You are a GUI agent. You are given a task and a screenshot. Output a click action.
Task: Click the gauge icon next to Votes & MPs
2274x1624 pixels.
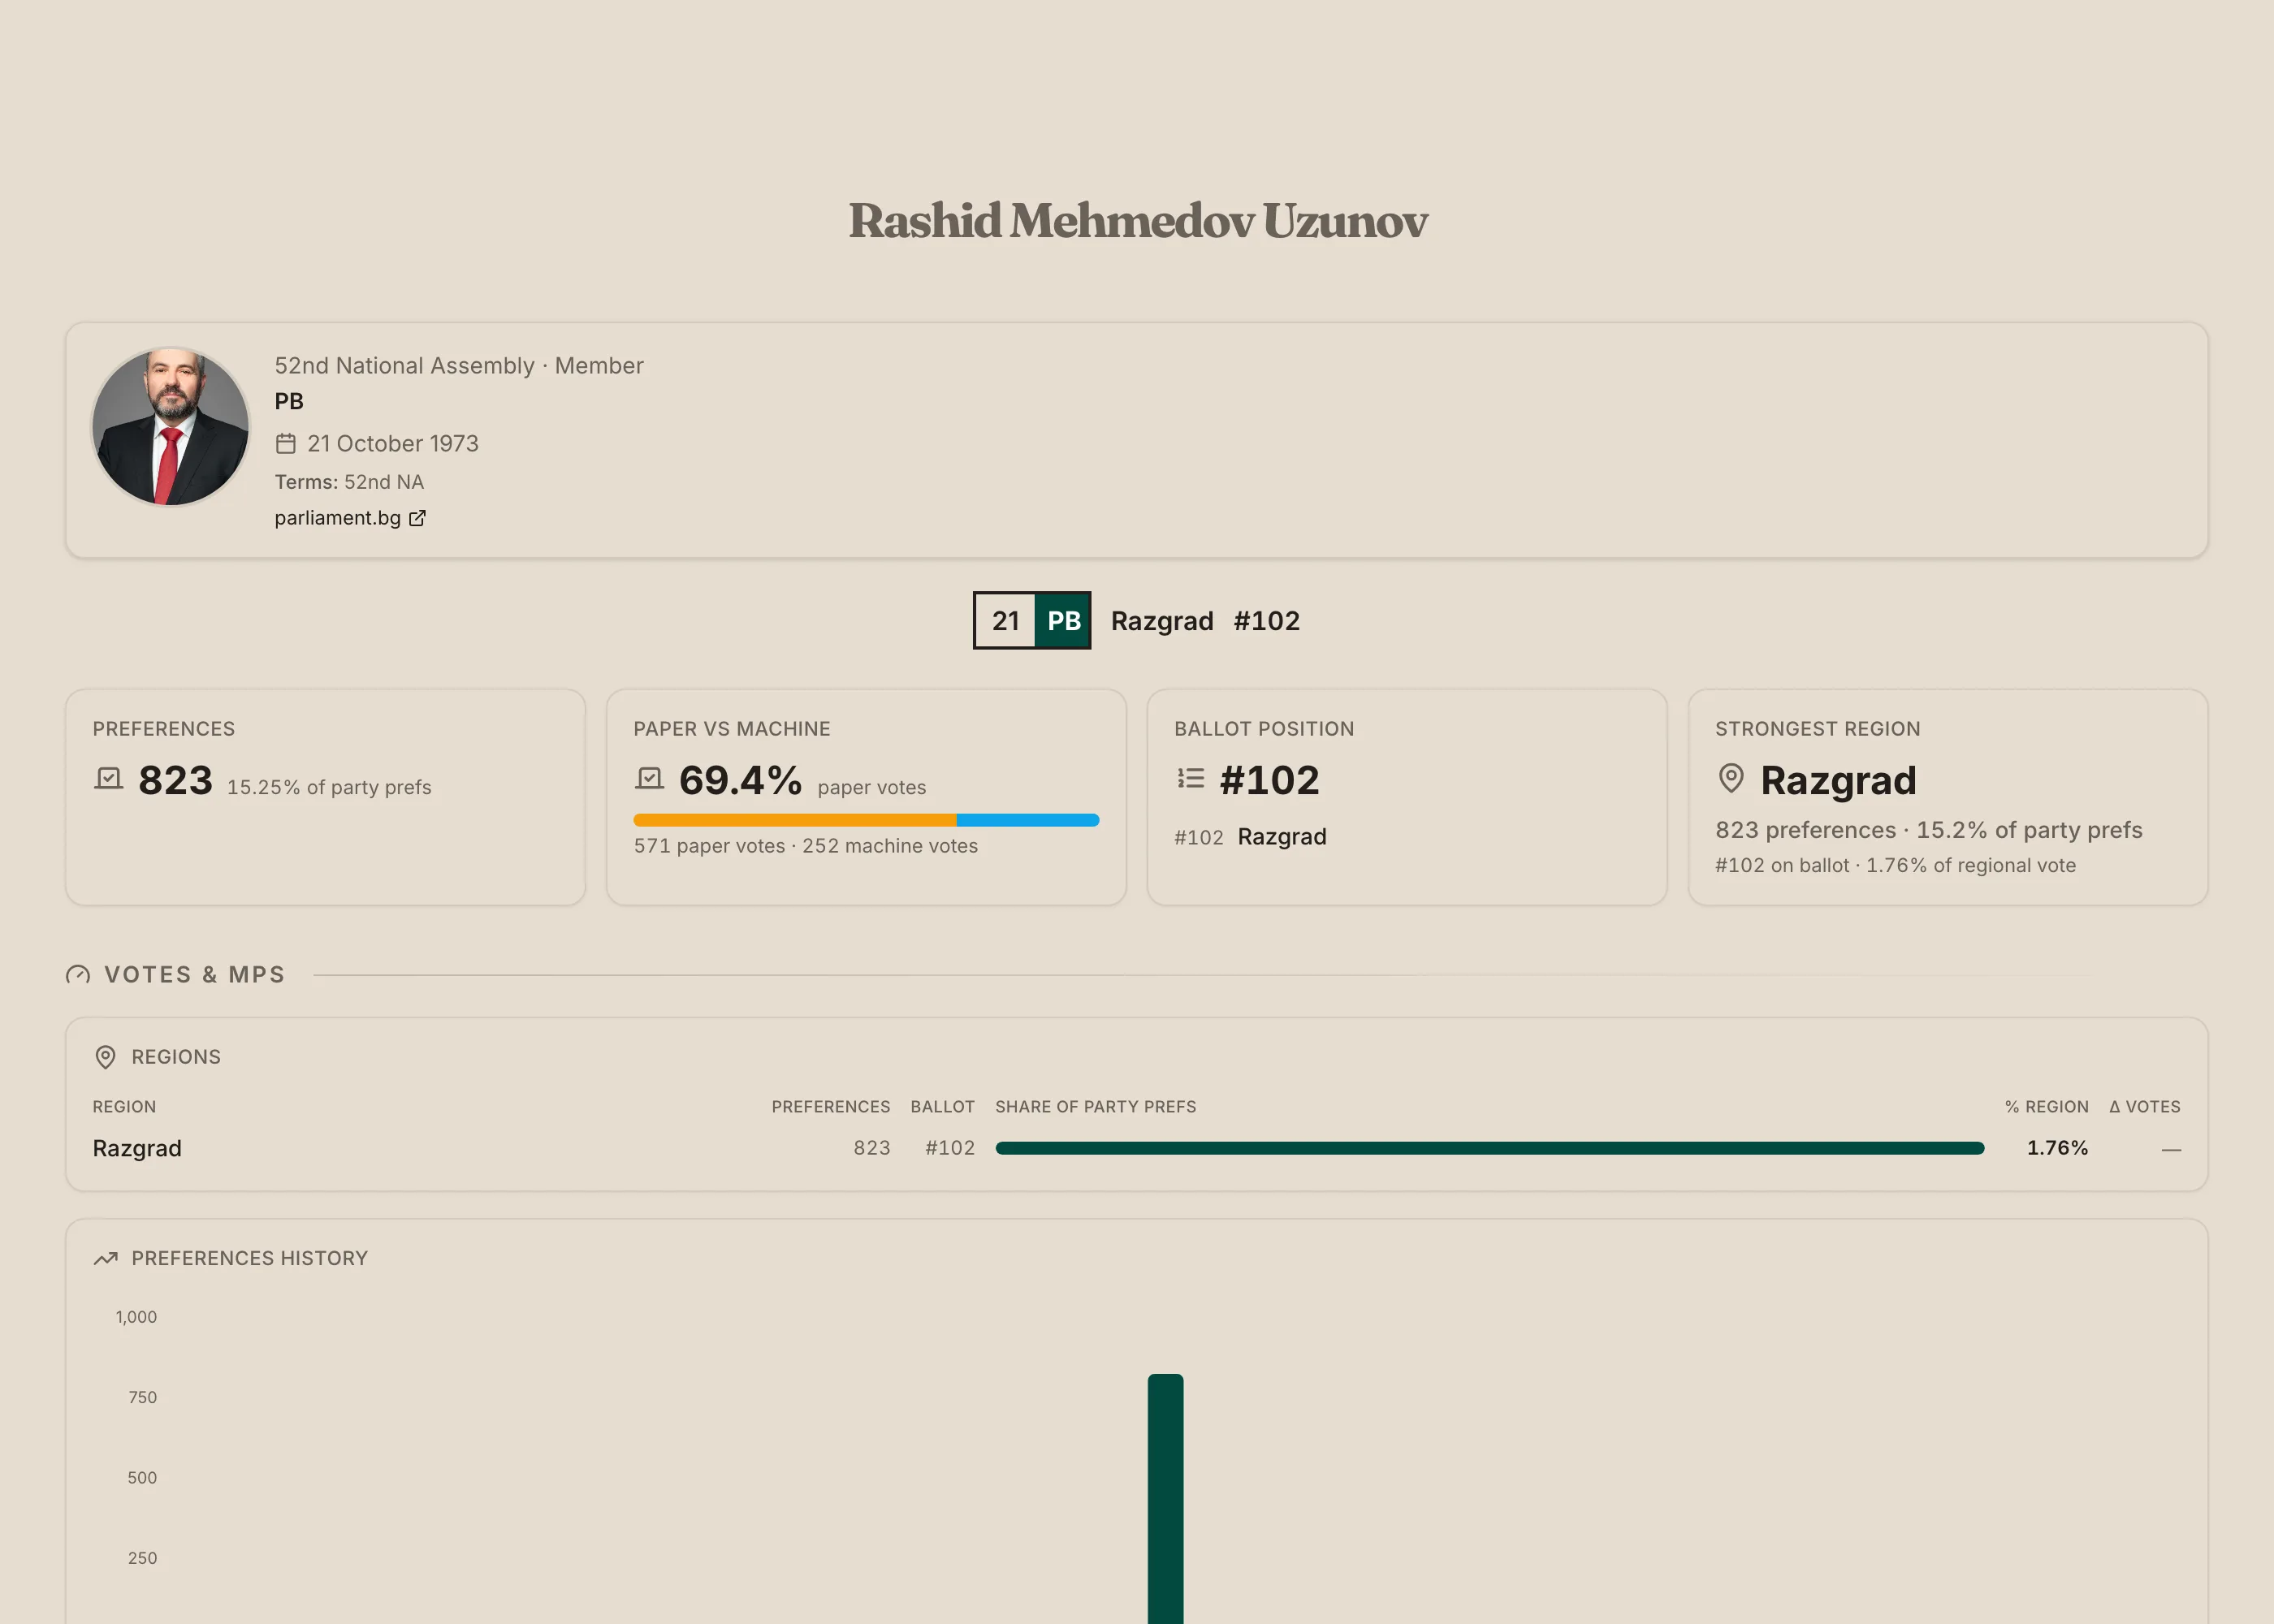click(78, 975)
